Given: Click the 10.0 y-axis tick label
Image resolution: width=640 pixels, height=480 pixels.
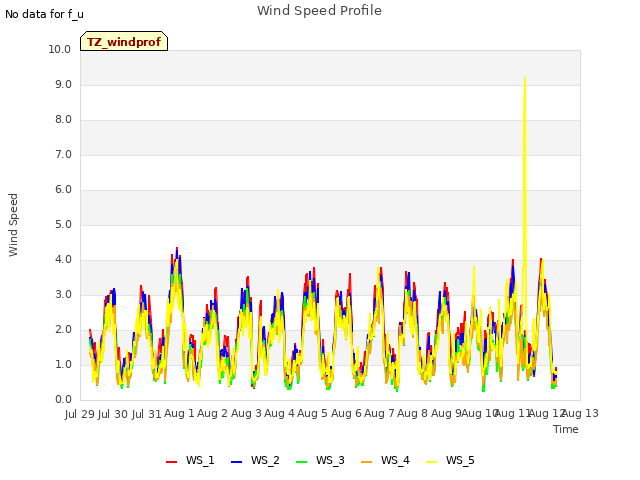Looking at the screenshot, I should [60, 49].
